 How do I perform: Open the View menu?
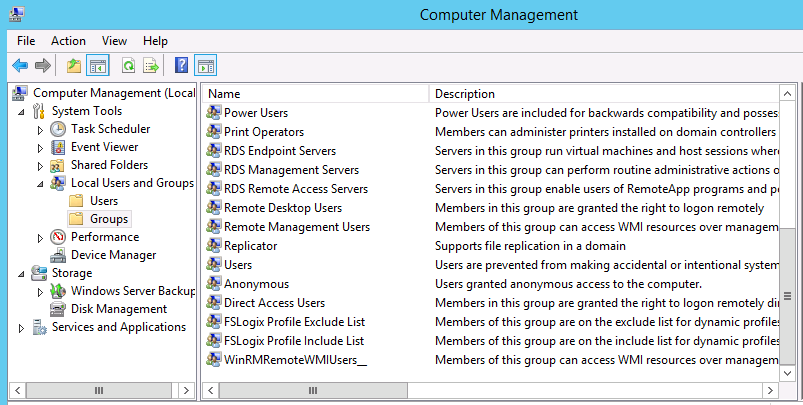pyautogui.click(x=114, y=41)
